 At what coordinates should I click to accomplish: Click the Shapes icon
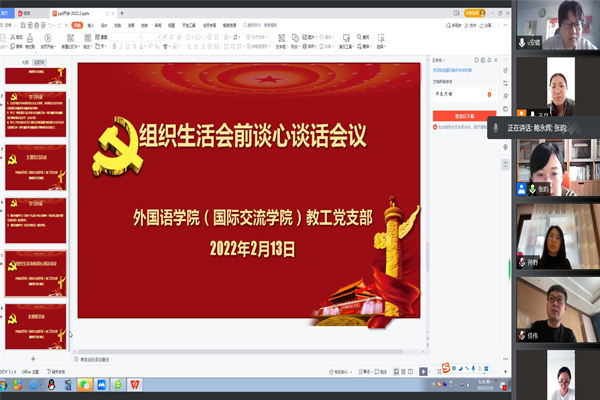click(x=295, y=38)
